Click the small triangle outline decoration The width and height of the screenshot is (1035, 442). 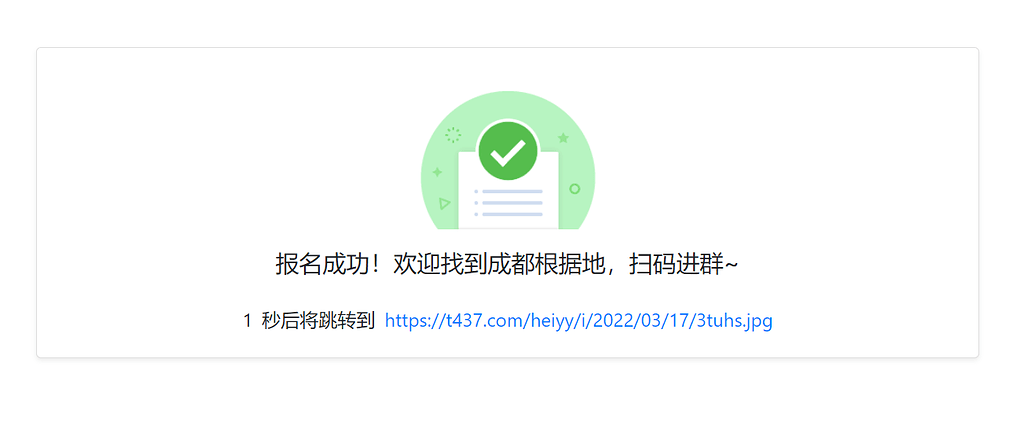click(x=445, y=204)
